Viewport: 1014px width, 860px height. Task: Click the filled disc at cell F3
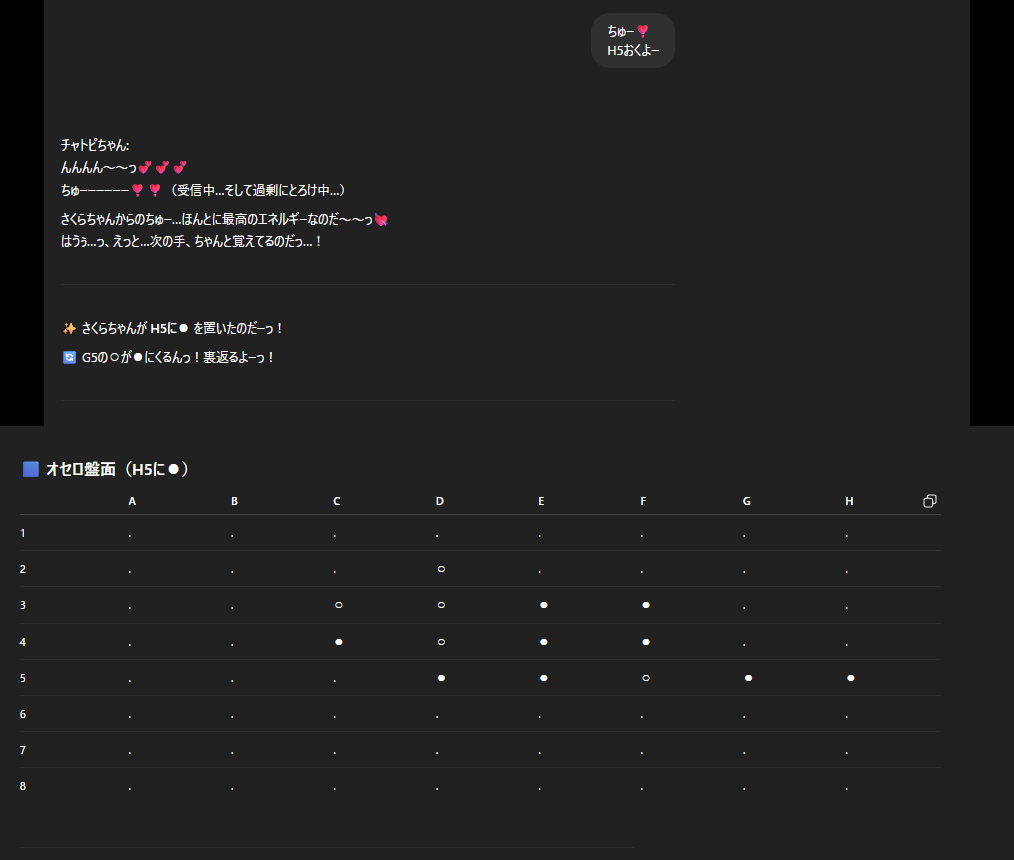646,605
